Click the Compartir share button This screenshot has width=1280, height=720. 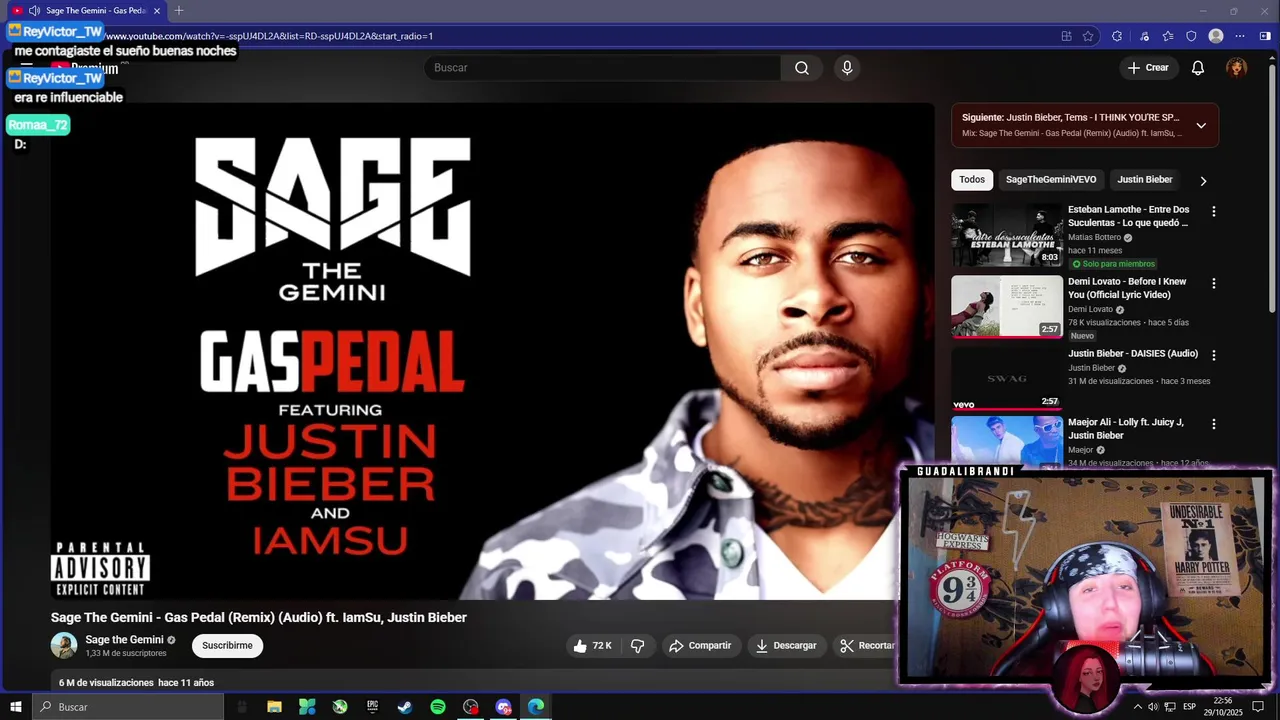click(x=700, y=646)
